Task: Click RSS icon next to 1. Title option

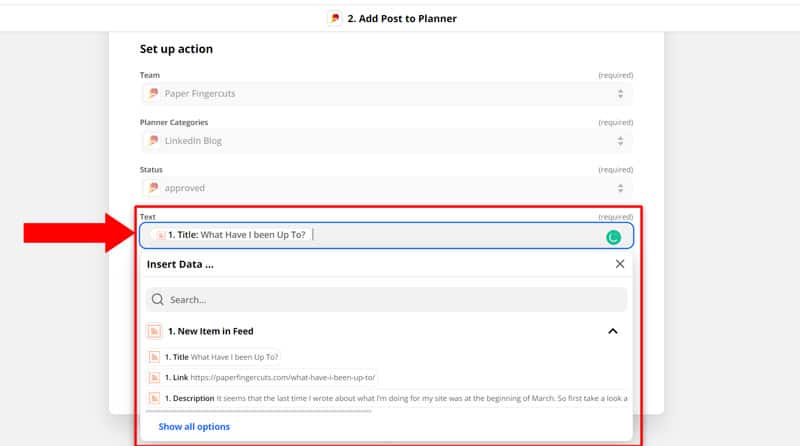Action: 154,357
